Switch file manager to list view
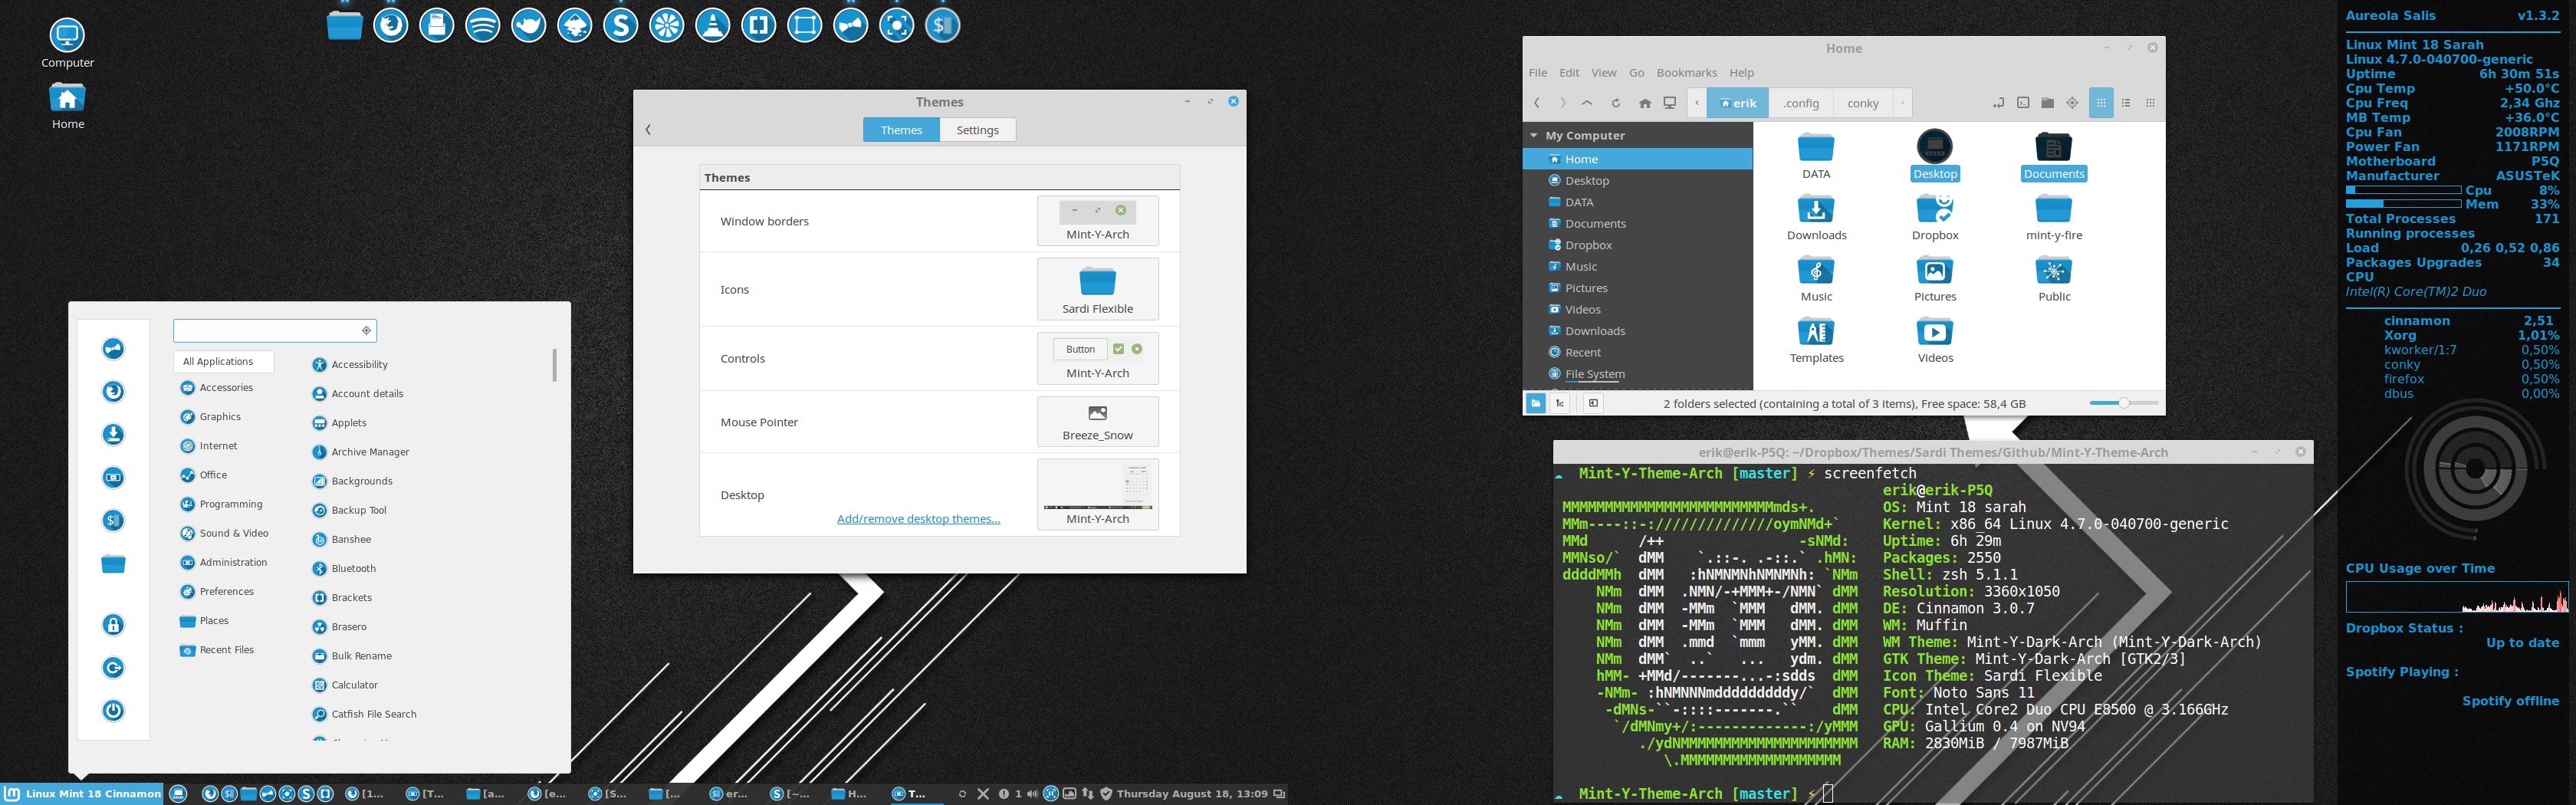The height and width of the screenshot is (805, 2576). pos(2126,103)
